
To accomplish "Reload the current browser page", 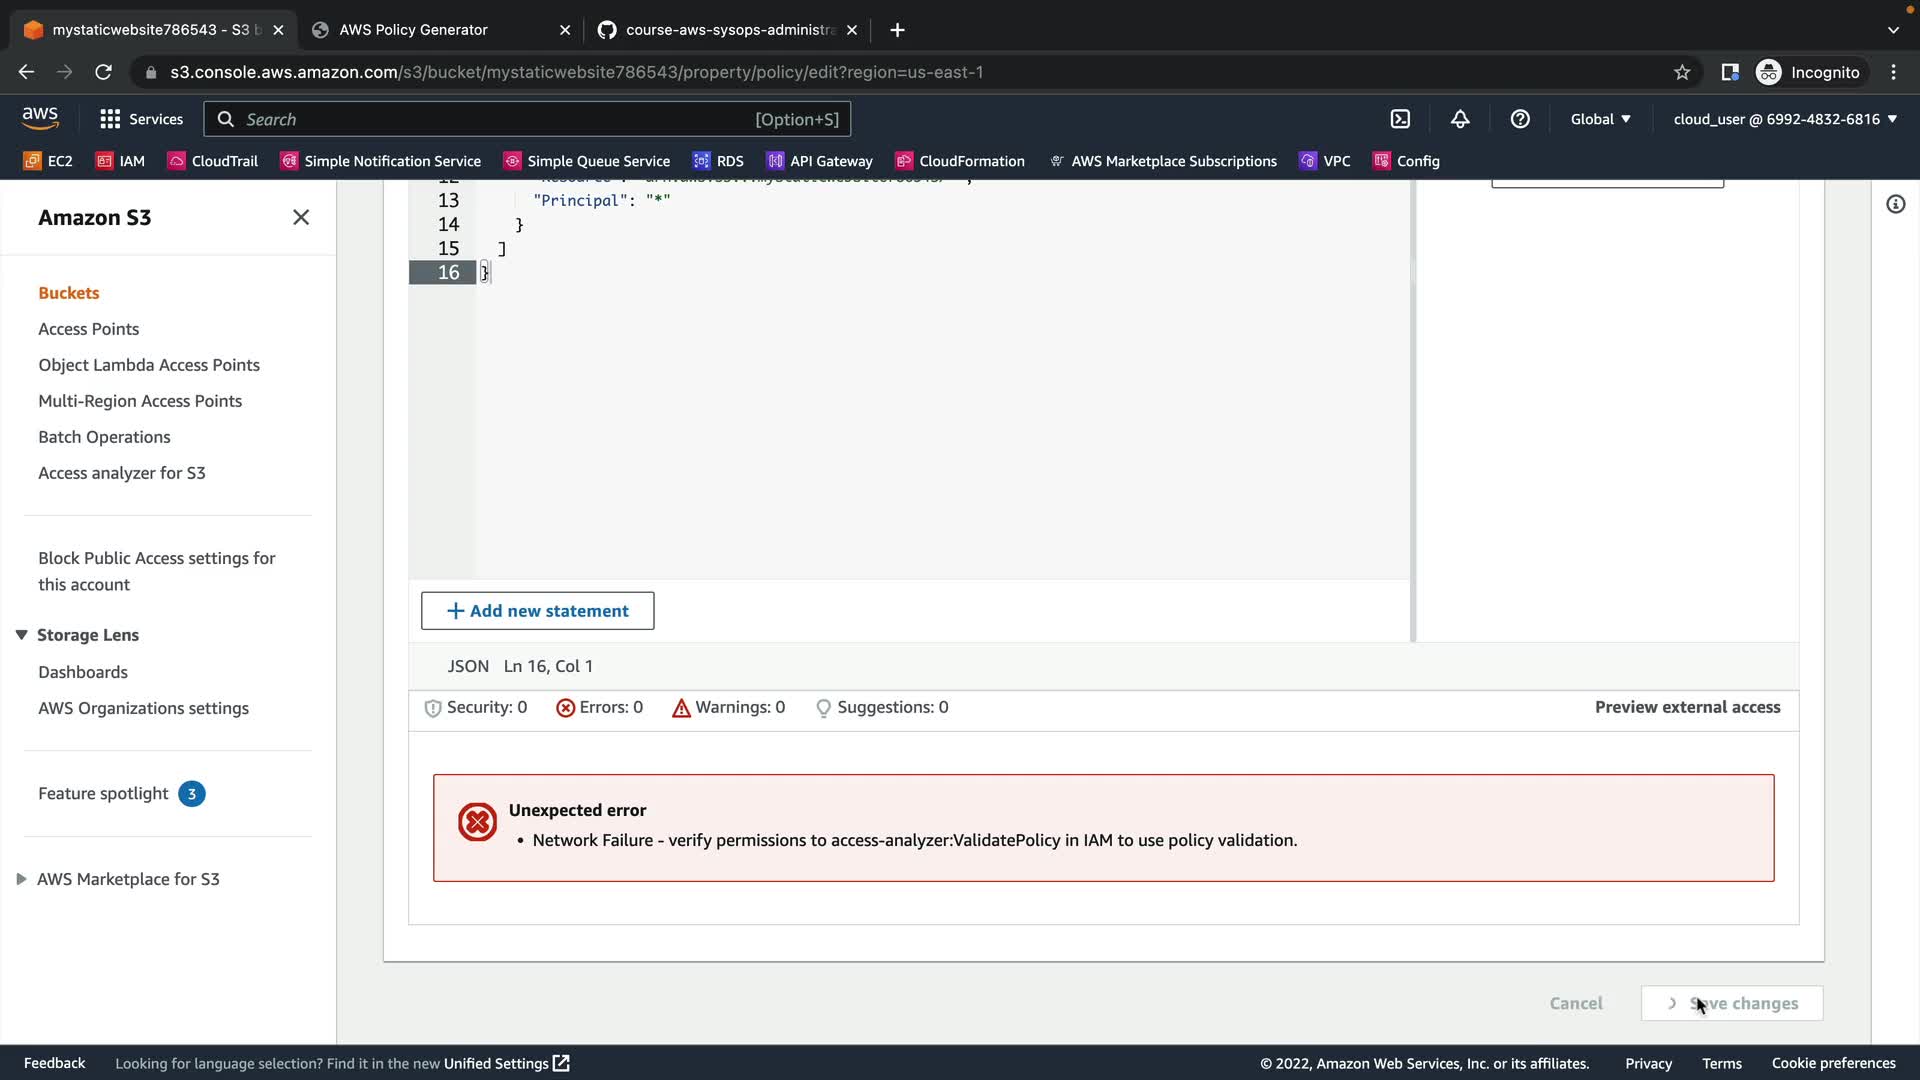I will click(x=103, y=72).
